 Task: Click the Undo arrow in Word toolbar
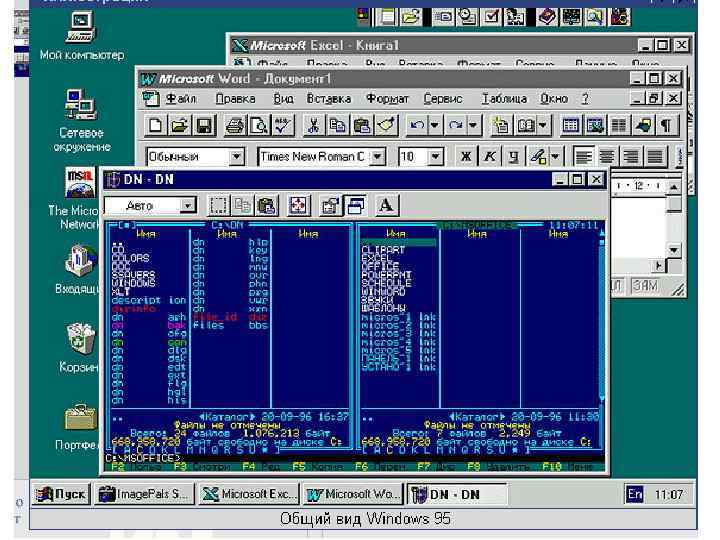click(x=417, y=125)
